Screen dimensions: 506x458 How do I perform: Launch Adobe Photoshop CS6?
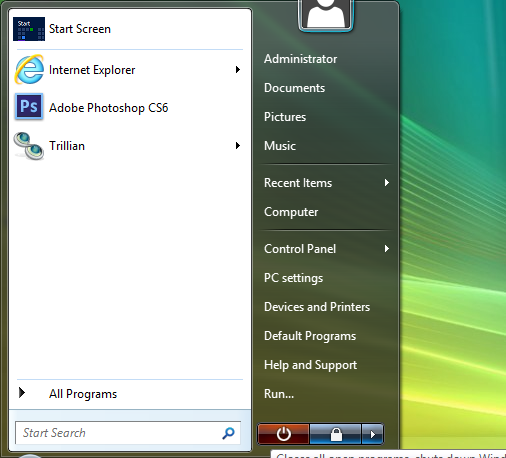click(130, 108)
